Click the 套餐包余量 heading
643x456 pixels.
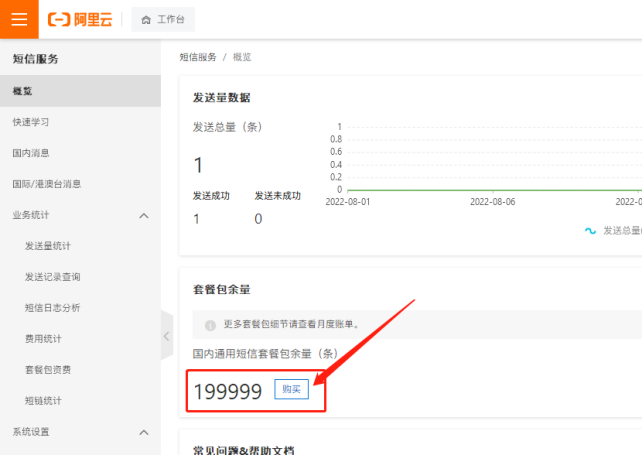(221, 290)
